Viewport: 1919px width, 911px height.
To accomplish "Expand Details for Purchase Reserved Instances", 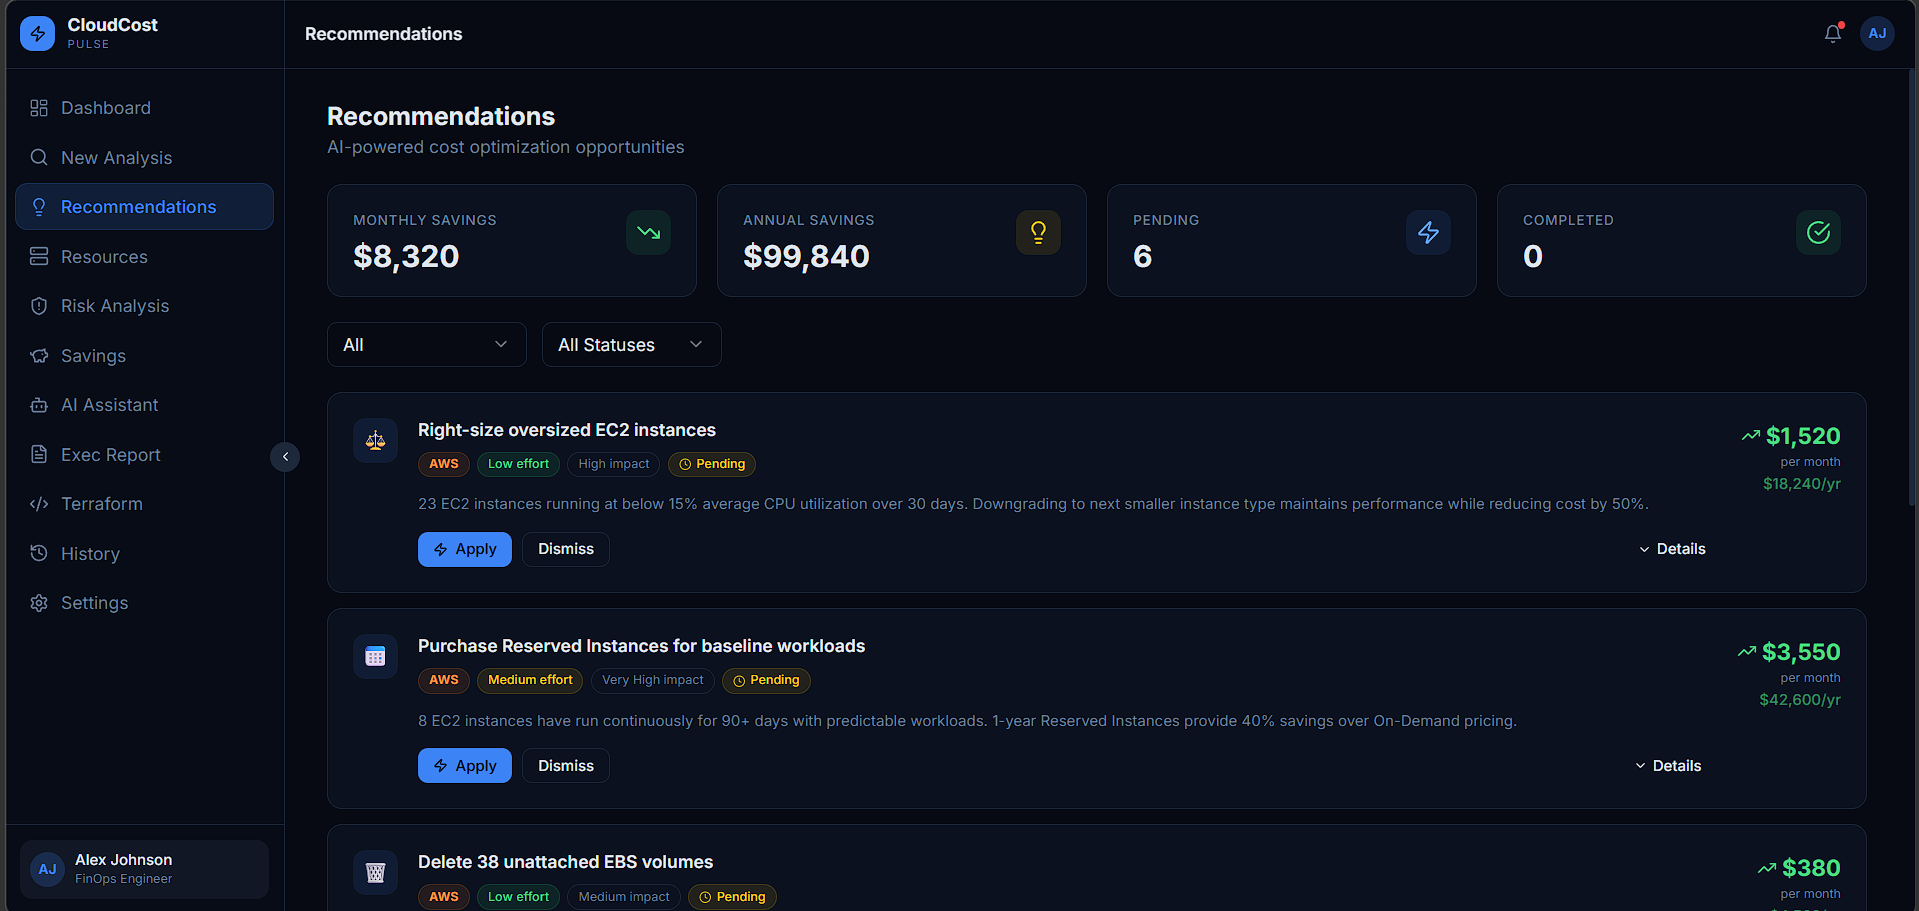I will 1668,766.
